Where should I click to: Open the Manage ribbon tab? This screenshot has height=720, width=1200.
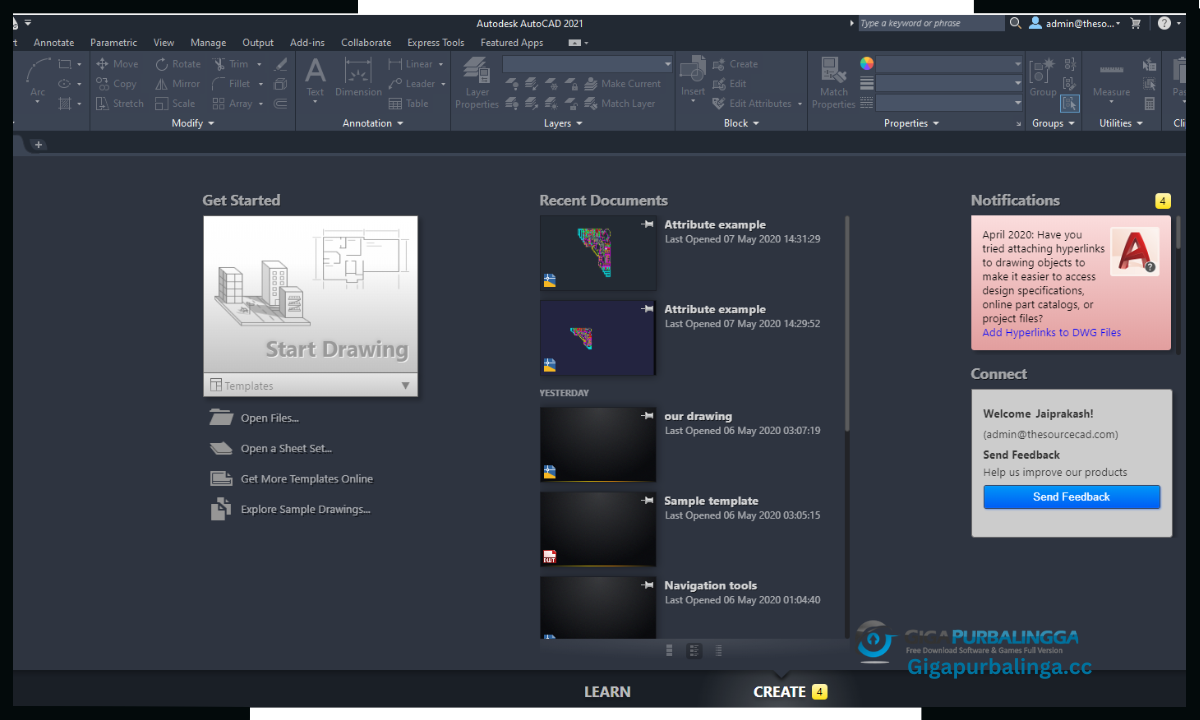(208, 43)
